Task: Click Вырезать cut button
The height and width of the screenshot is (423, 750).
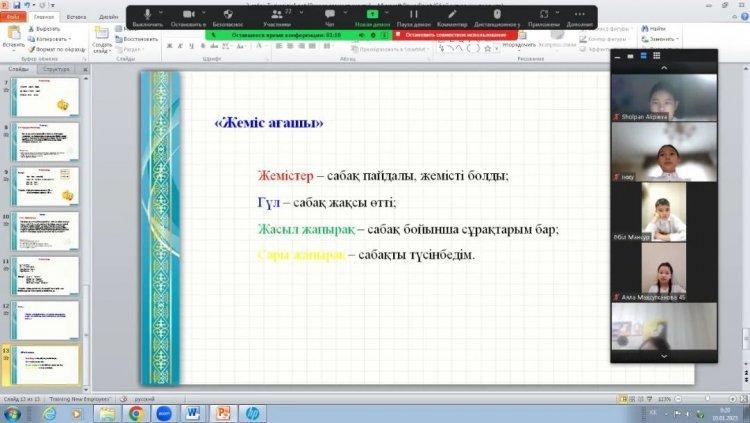Action: (x=44, y=29)
